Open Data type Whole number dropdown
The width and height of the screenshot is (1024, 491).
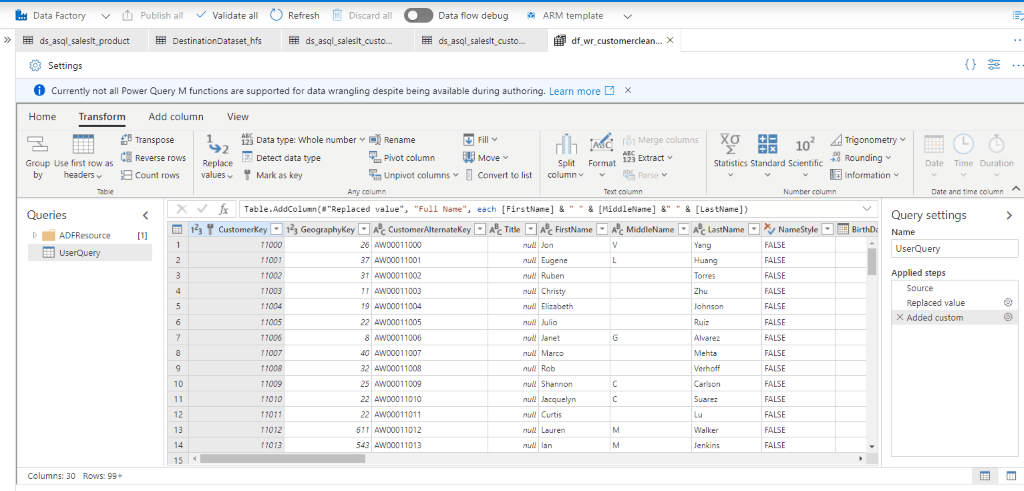pos(303,140)
